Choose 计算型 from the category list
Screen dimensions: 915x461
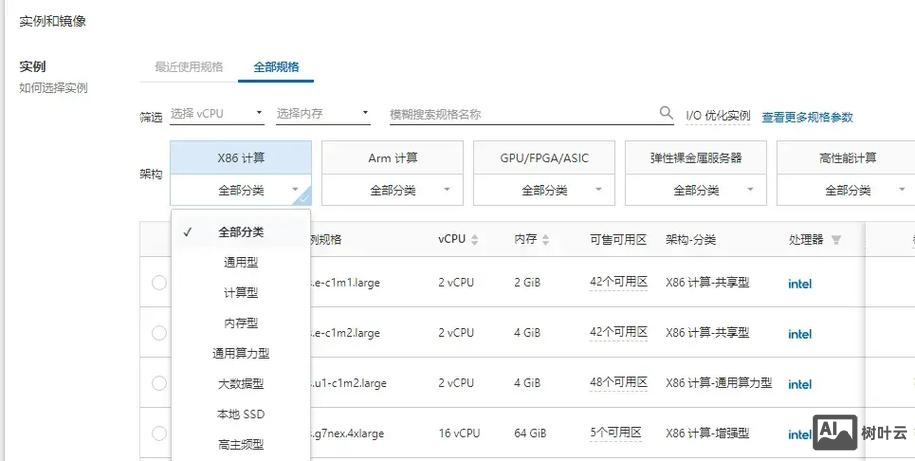coord(240,293)
